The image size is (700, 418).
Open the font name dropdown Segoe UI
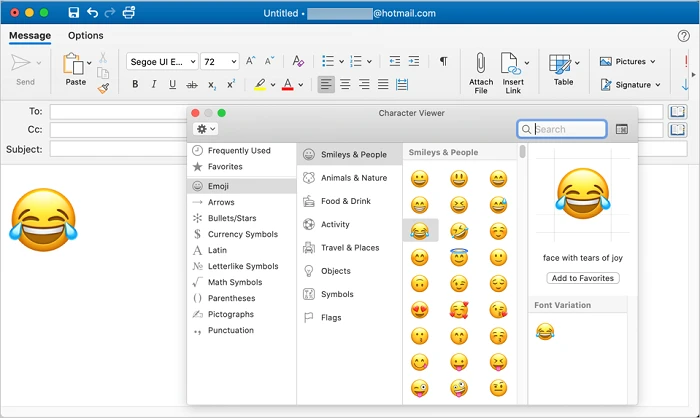(x=162, y=61)
